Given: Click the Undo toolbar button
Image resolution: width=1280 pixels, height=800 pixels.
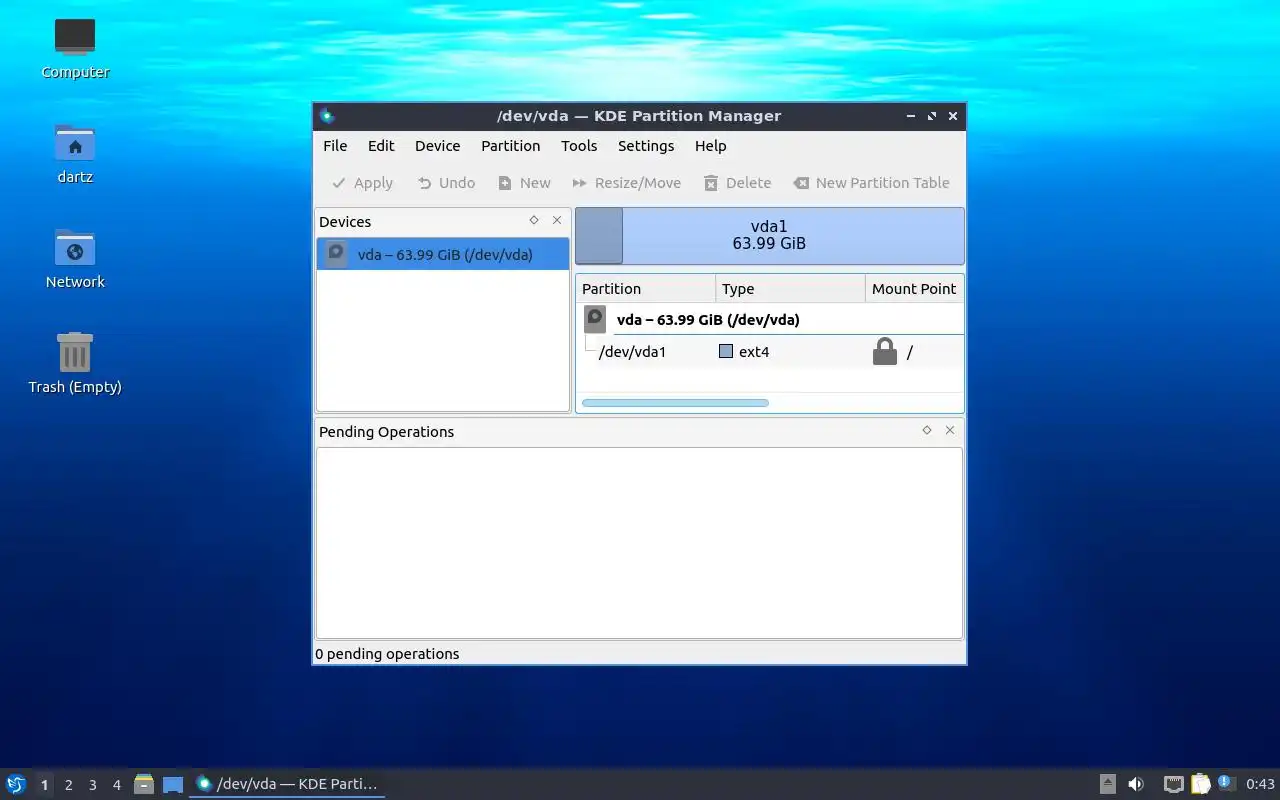Looking at the screenshot, I should (x=446, y=183).
